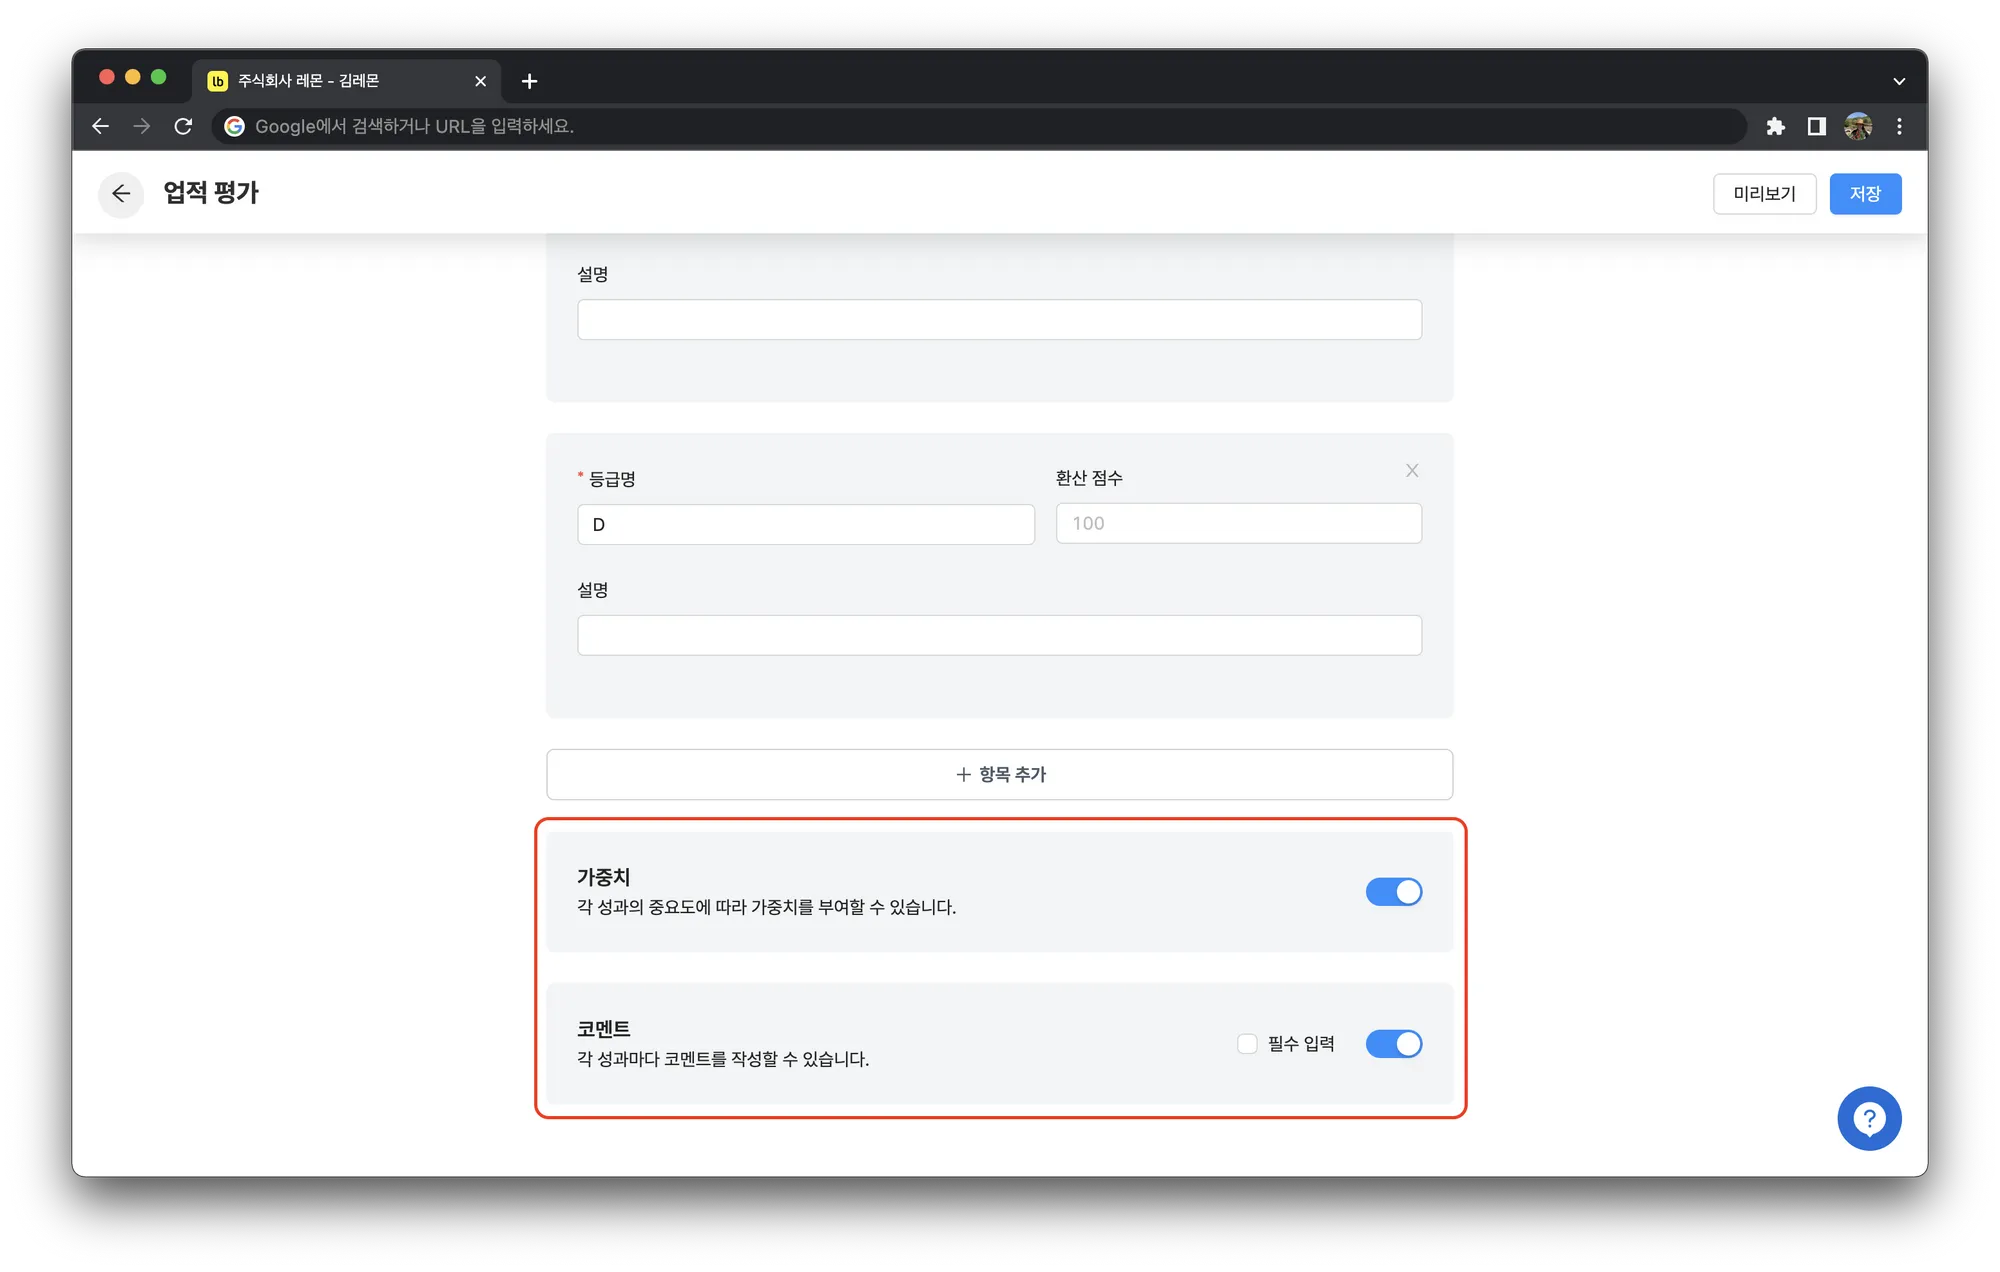Close the 주식회사 레몬 browser tab
The width and height of the screenshot is (2000, 1272).
click(x=480, y=81)
